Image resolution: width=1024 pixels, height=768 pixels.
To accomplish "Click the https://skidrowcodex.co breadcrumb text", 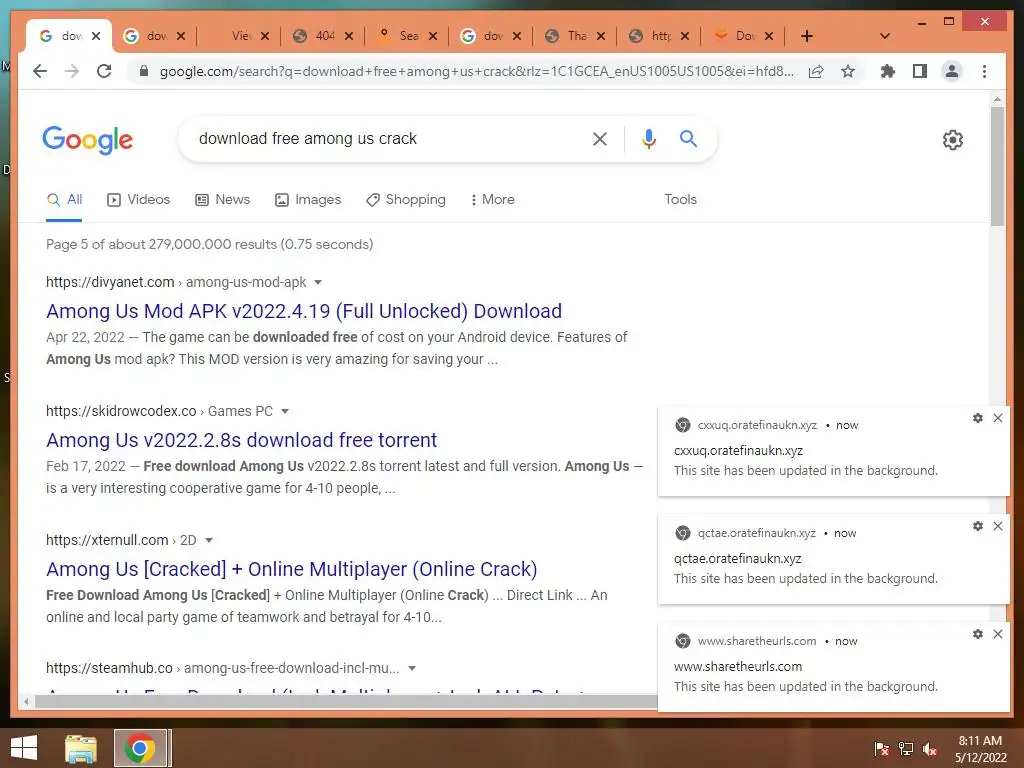I will (x=121, y=411).
